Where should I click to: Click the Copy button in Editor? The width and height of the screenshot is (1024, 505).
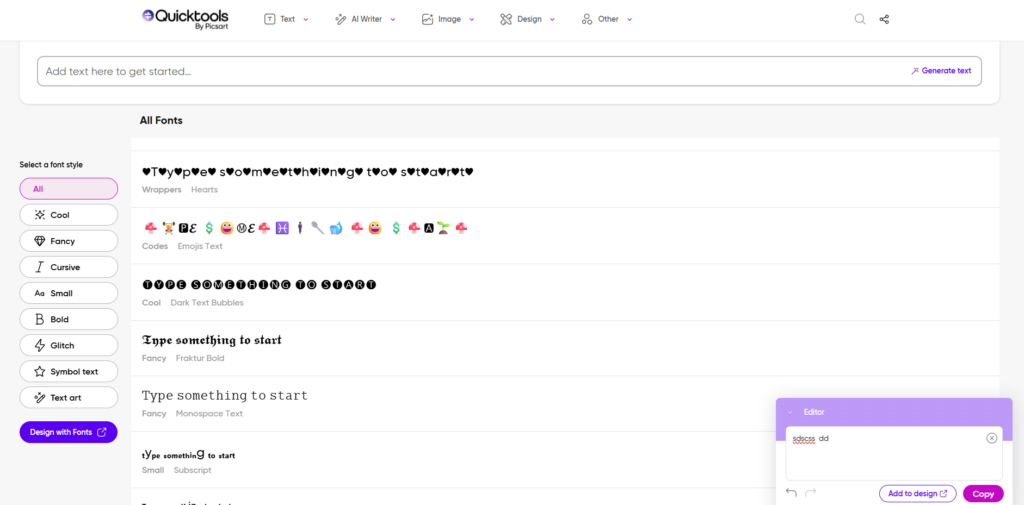click(x=983, y=493)
